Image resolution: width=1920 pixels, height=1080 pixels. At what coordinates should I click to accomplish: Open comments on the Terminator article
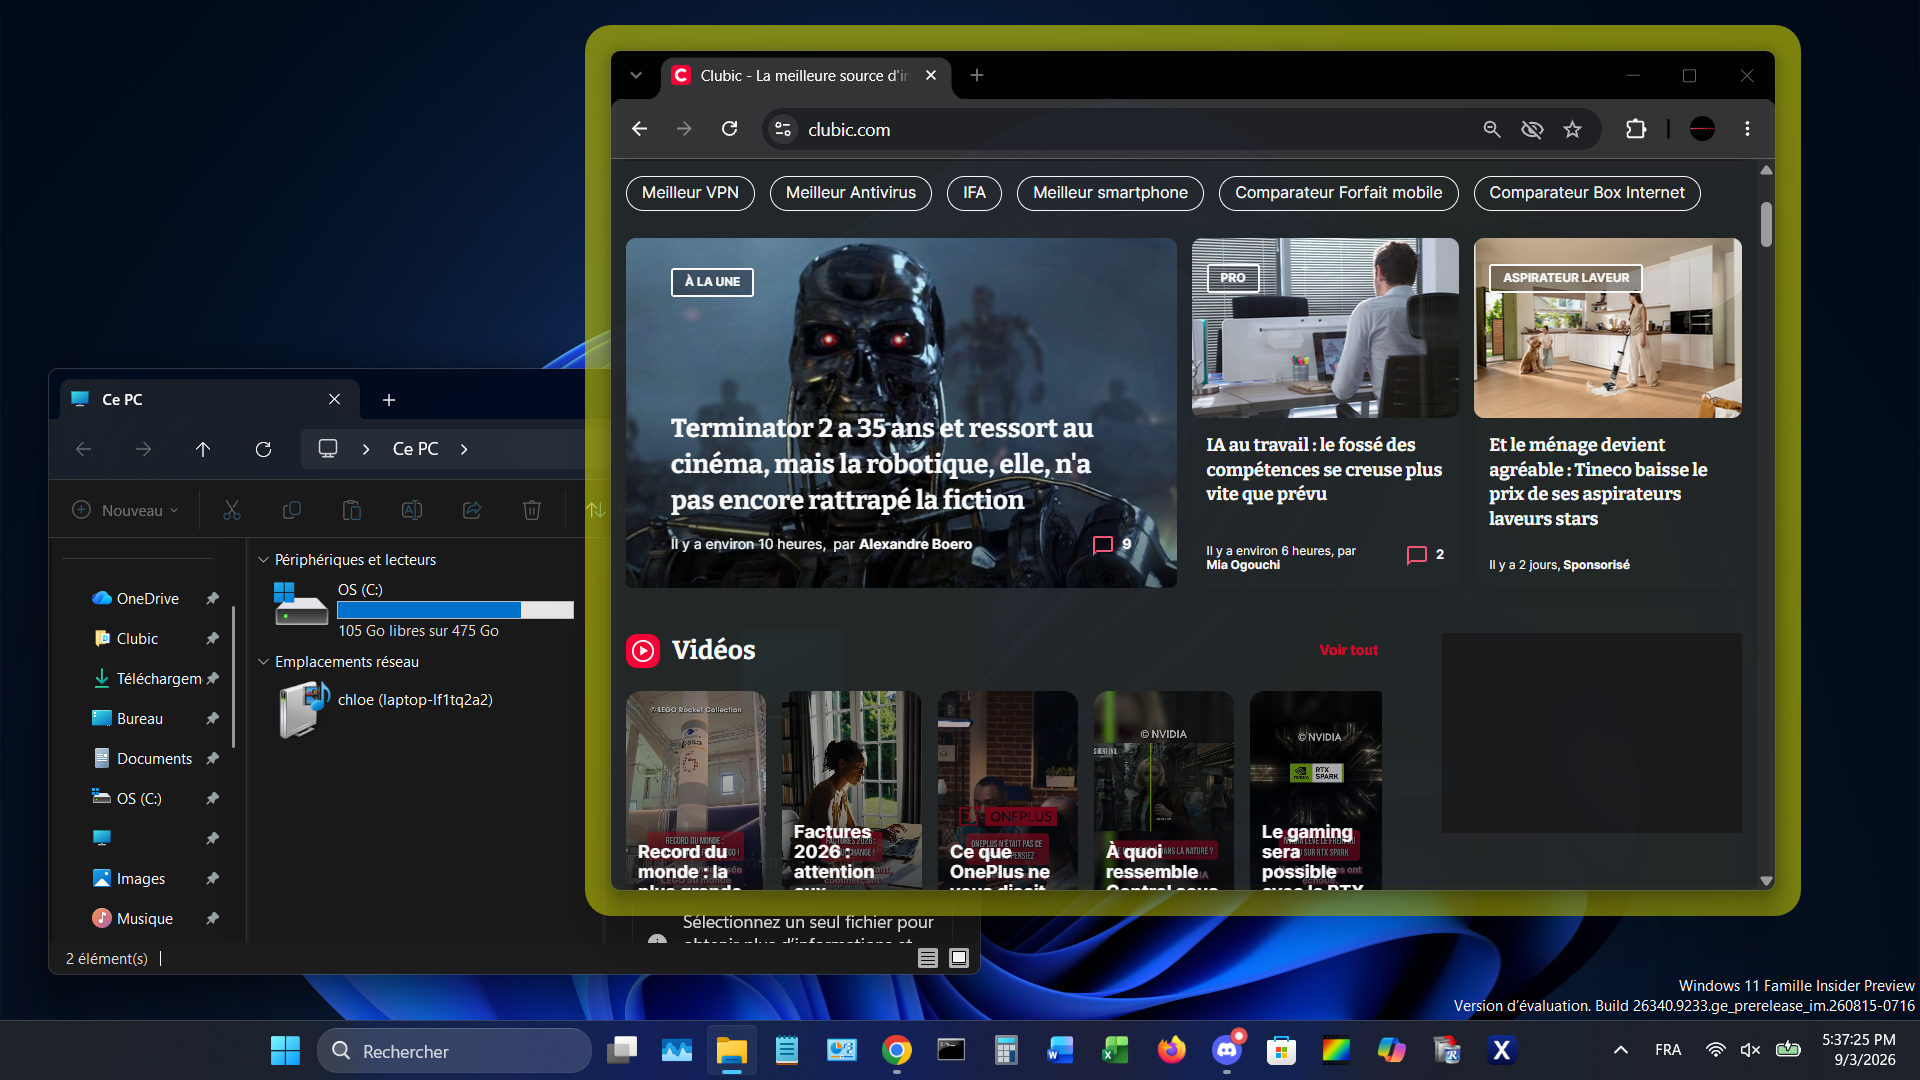click(1112, 544)
